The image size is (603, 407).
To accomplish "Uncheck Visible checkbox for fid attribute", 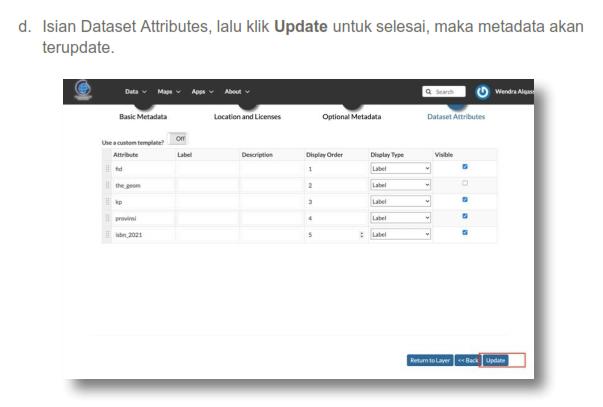I will click(464, 168).
